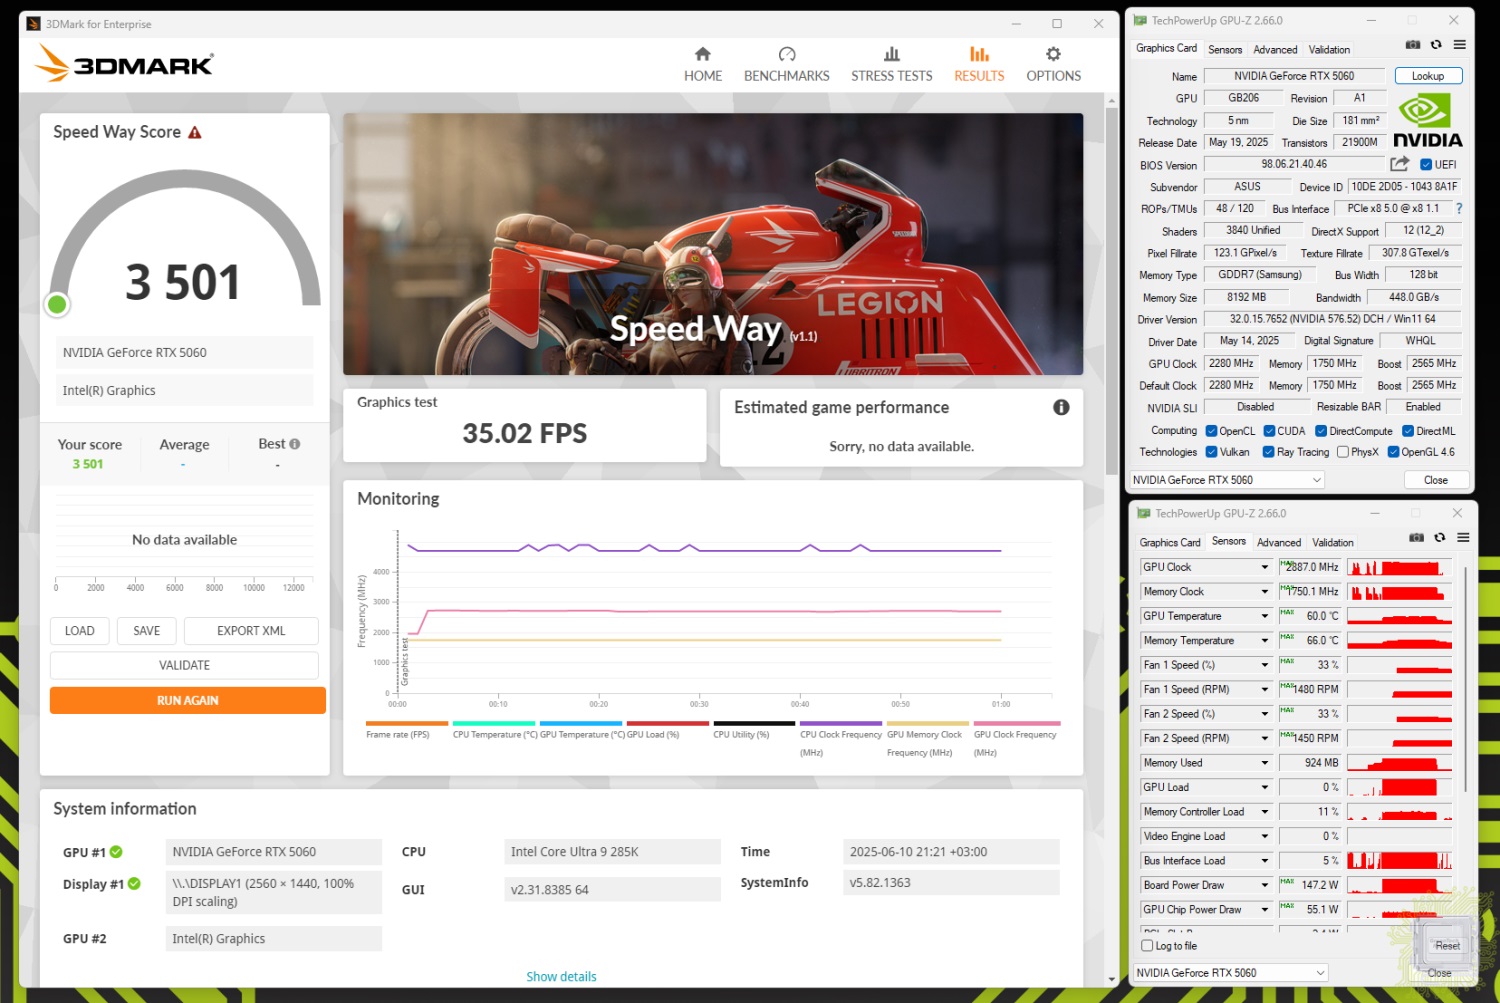Open Estimated game performance info icon

pos(1061,407)
